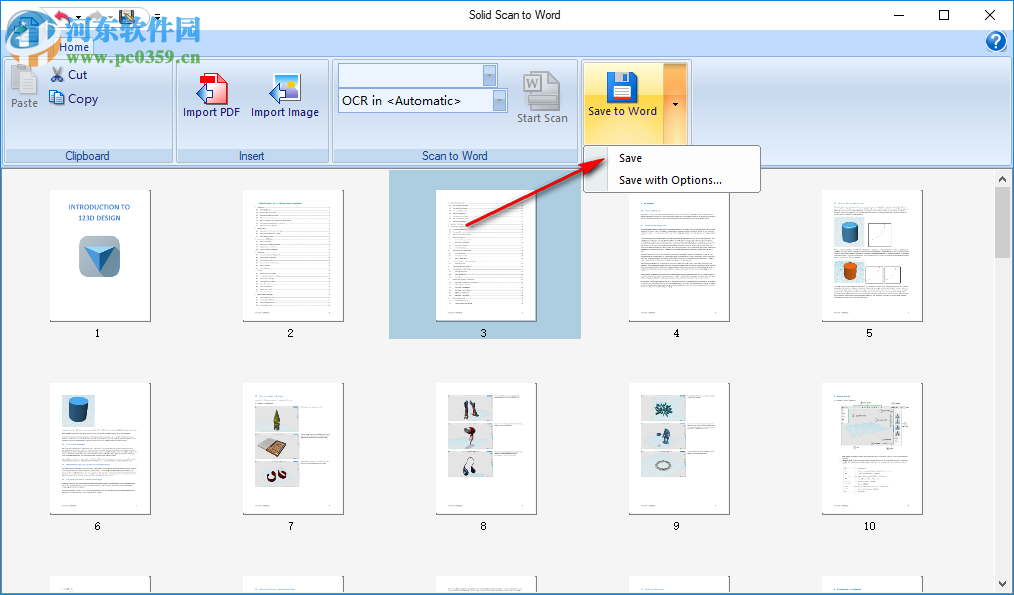The height and width of the screenshot is (595, 1014).
Task: Click the Undo arrow in quick access toolbar
Action: (x=60, y=17)
